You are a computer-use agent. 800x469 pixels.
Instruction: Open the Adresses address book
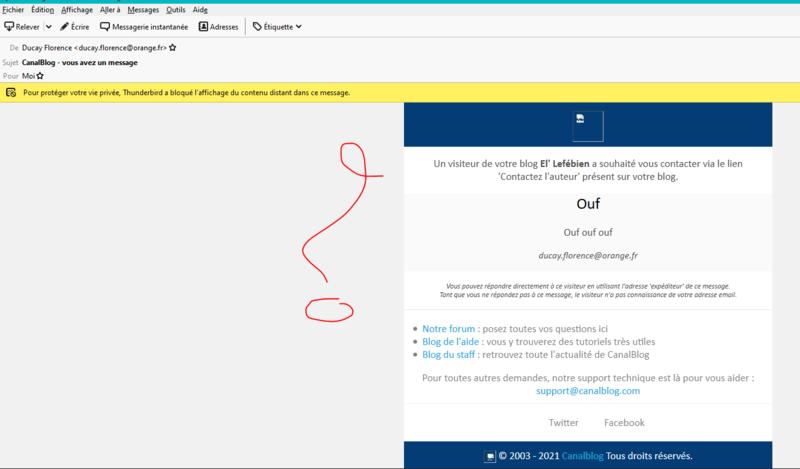[218, 27]
